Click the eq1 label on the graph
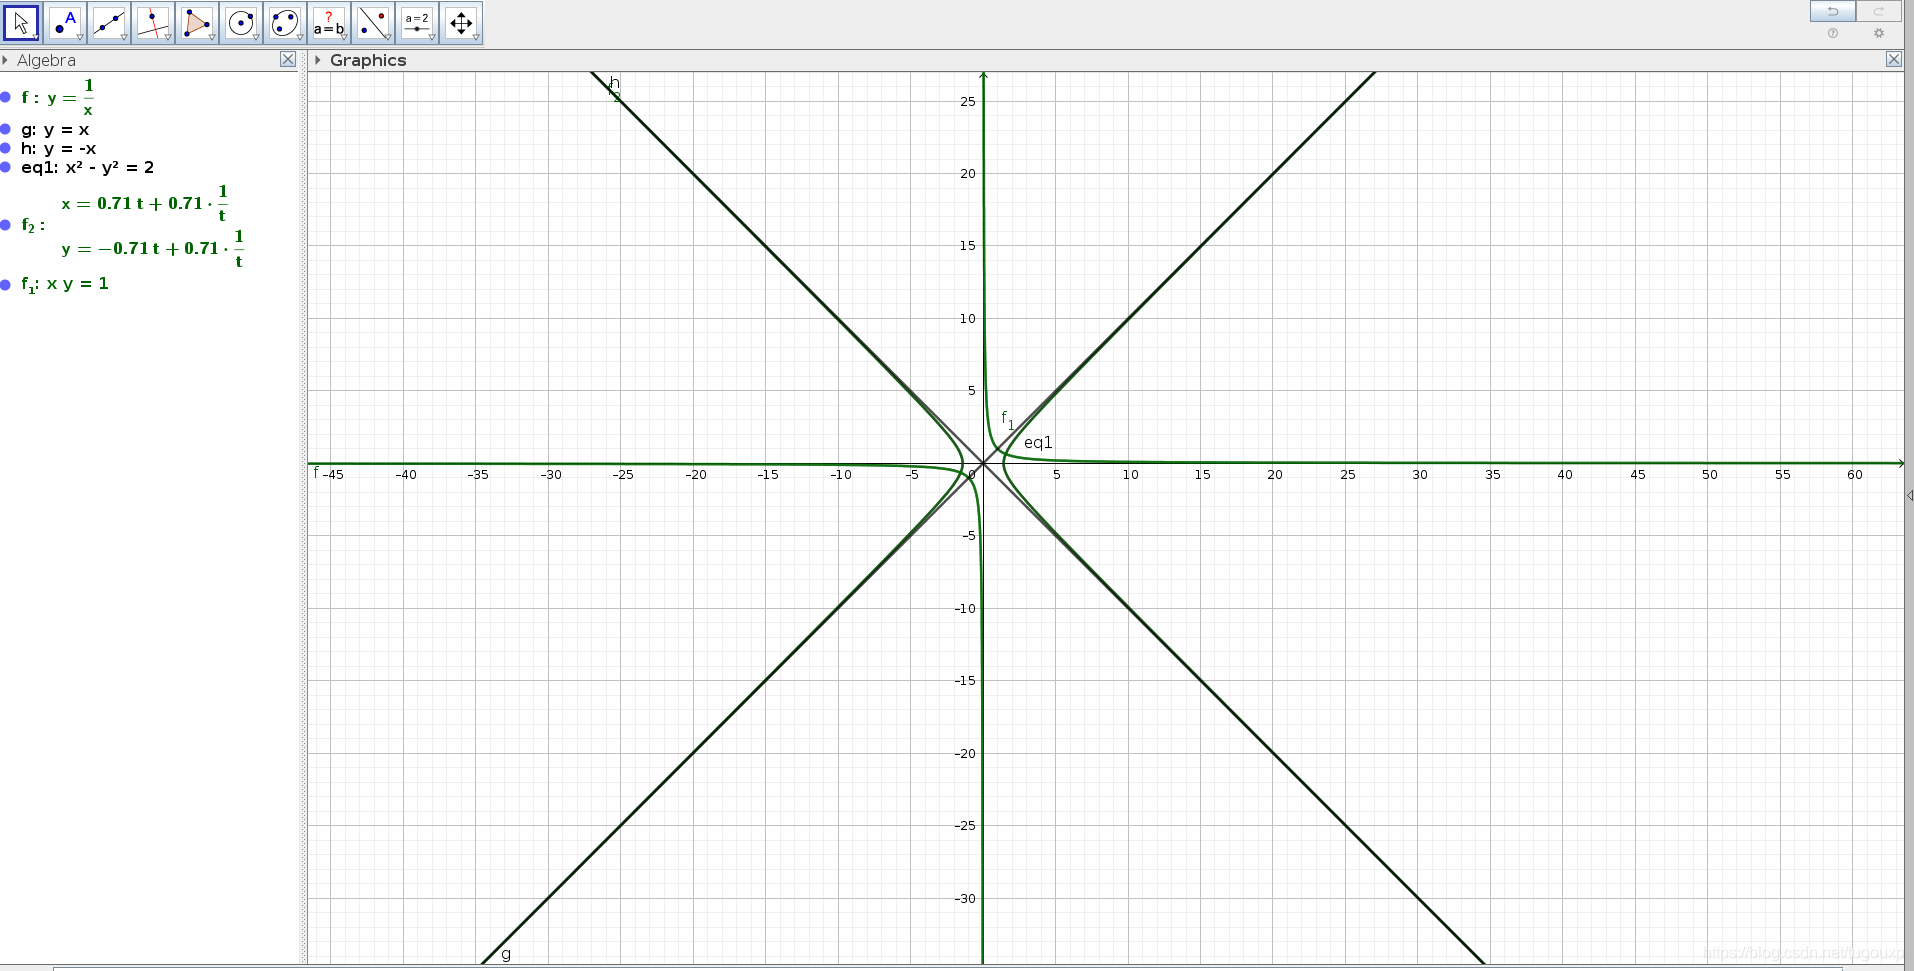 point(1038,442)
